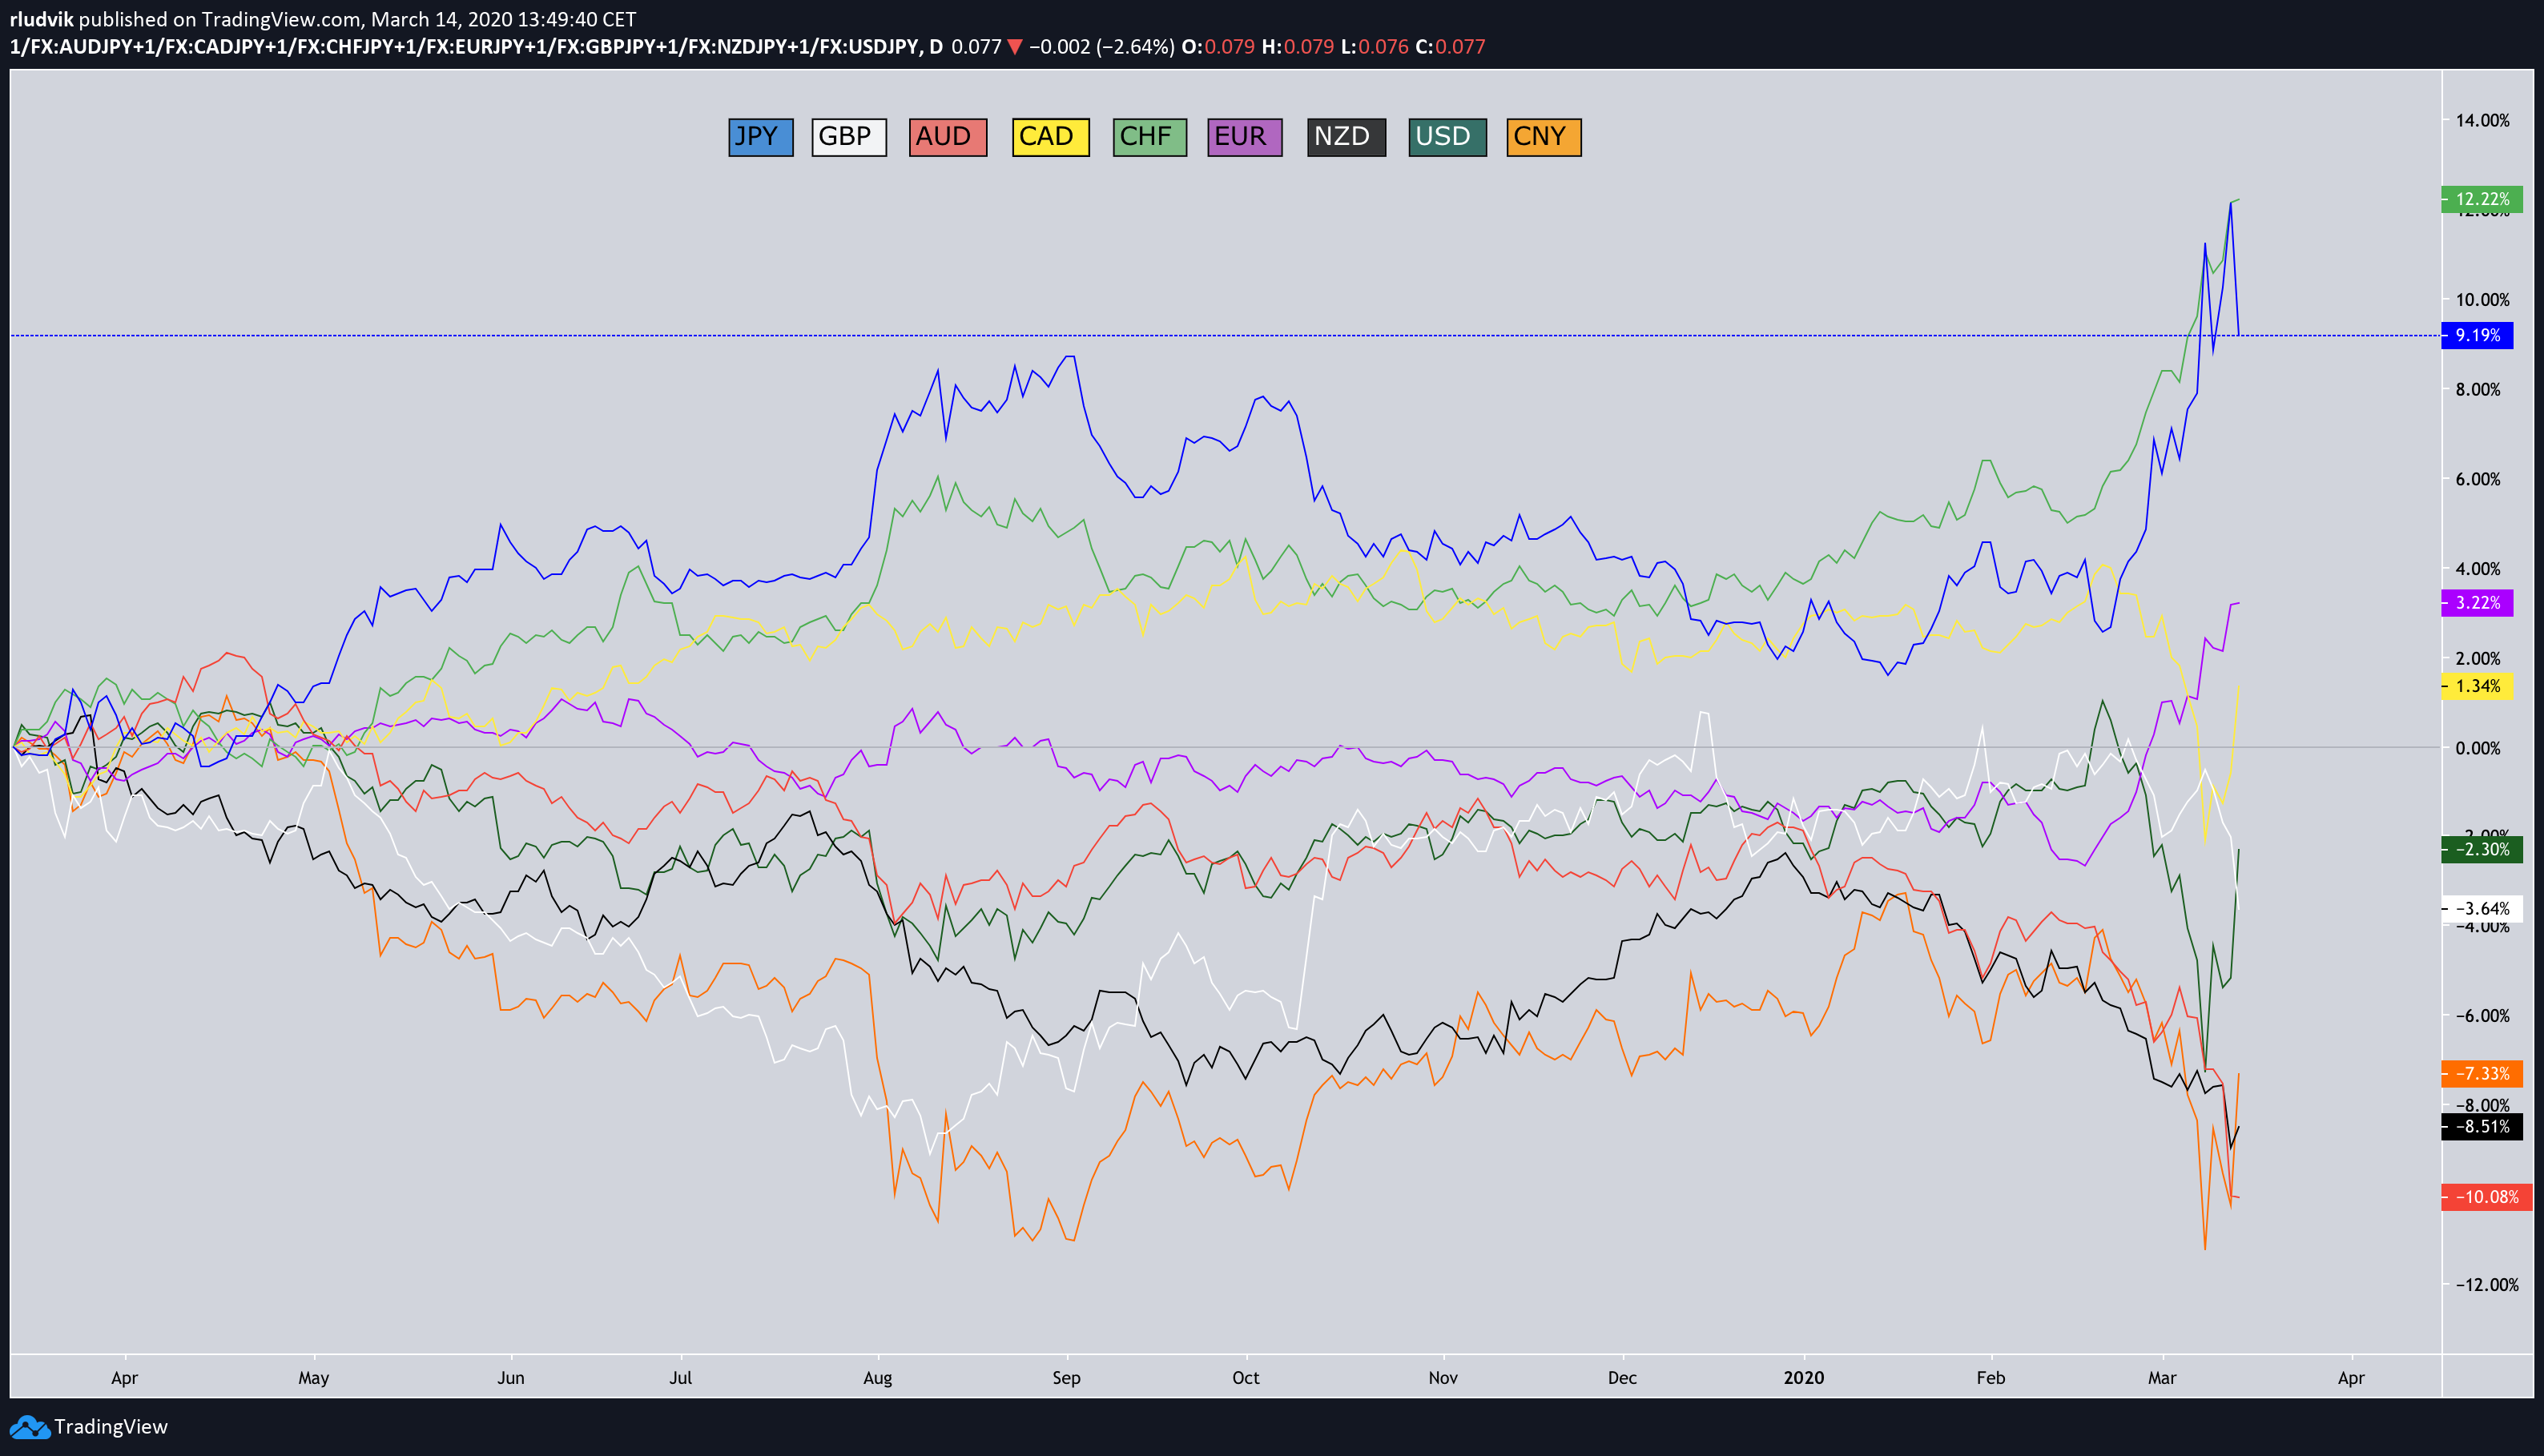The image size is (2544, 1456).
Task: Click the −12.00% axis tick label
Action: coord(2487,1285)
